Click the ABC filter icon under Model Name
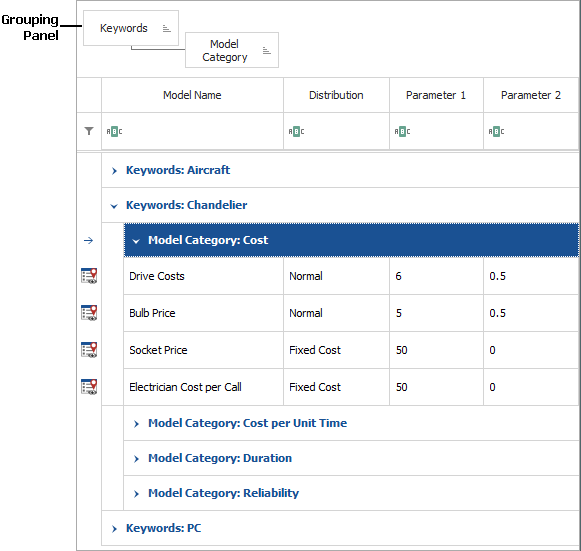581x551 pixels. coord(114,132)
